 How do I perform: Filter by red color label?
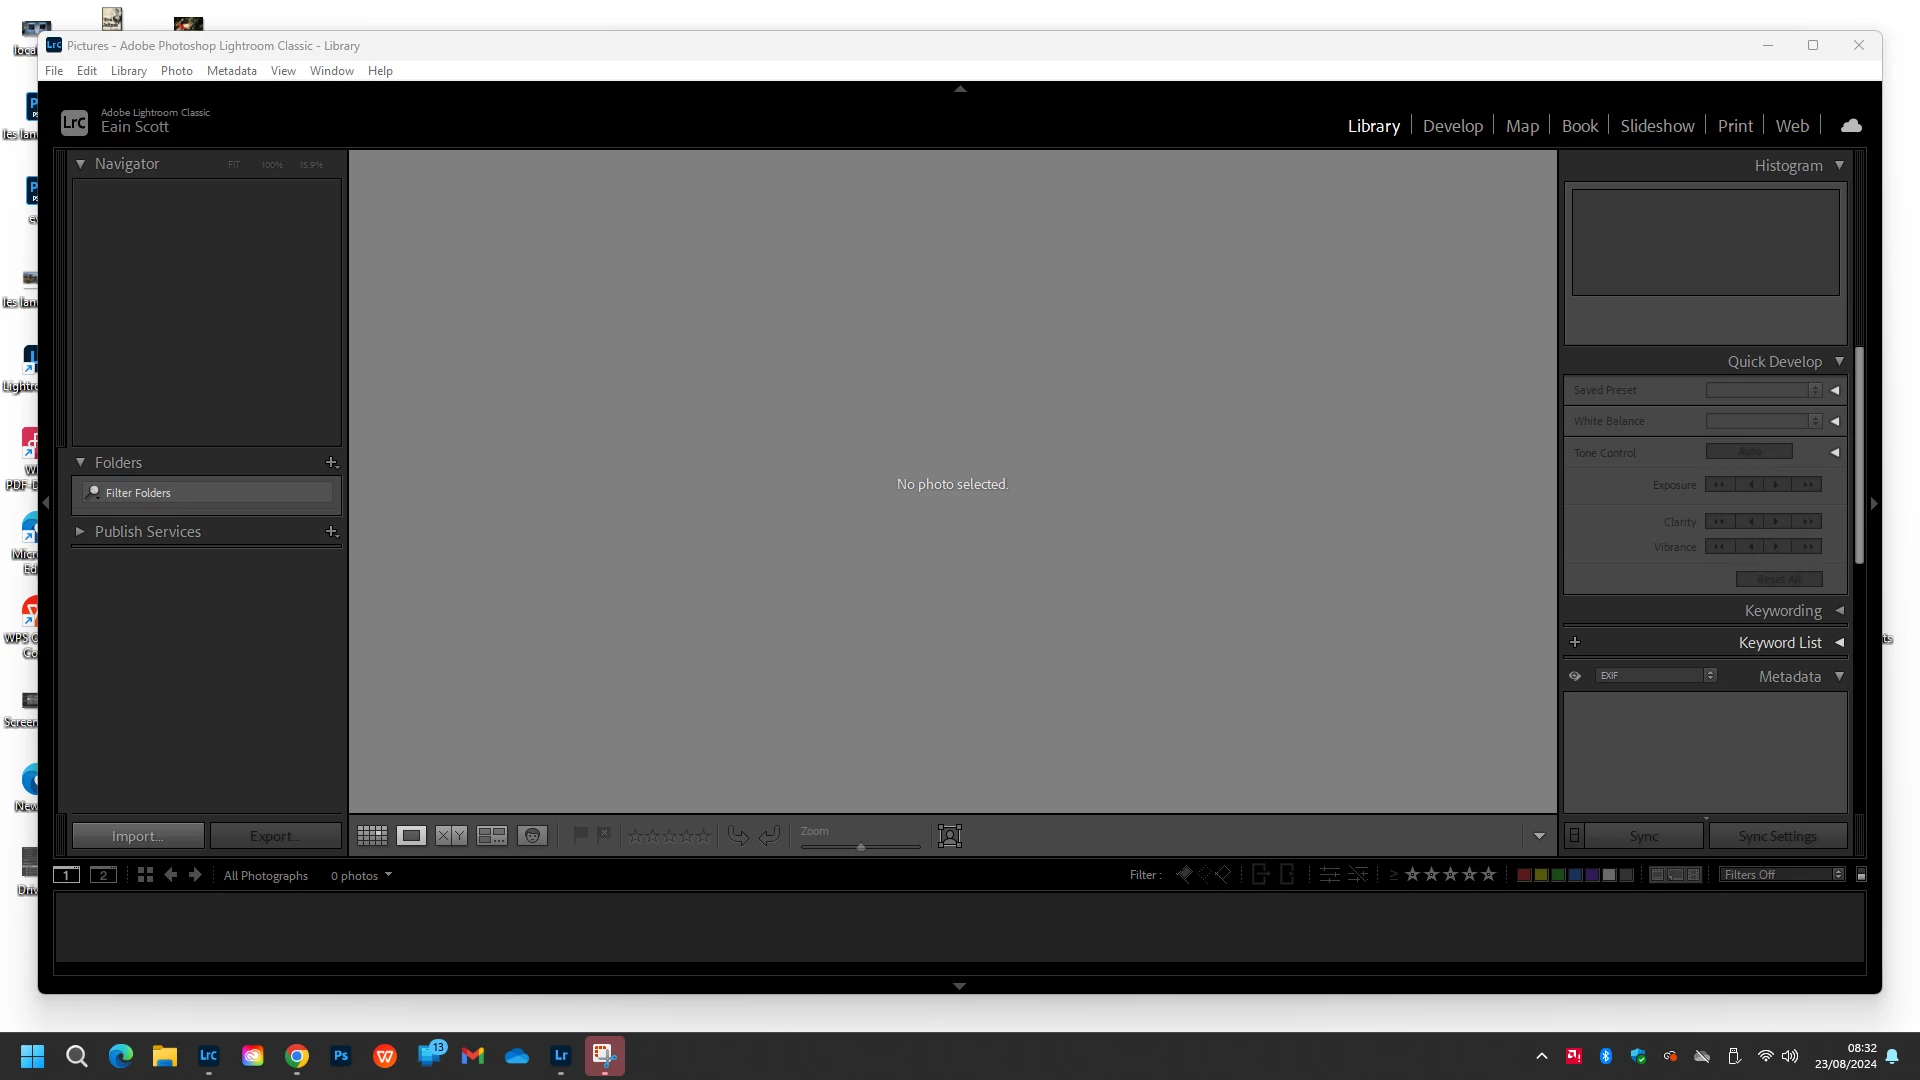click(x=1524, y=875)
